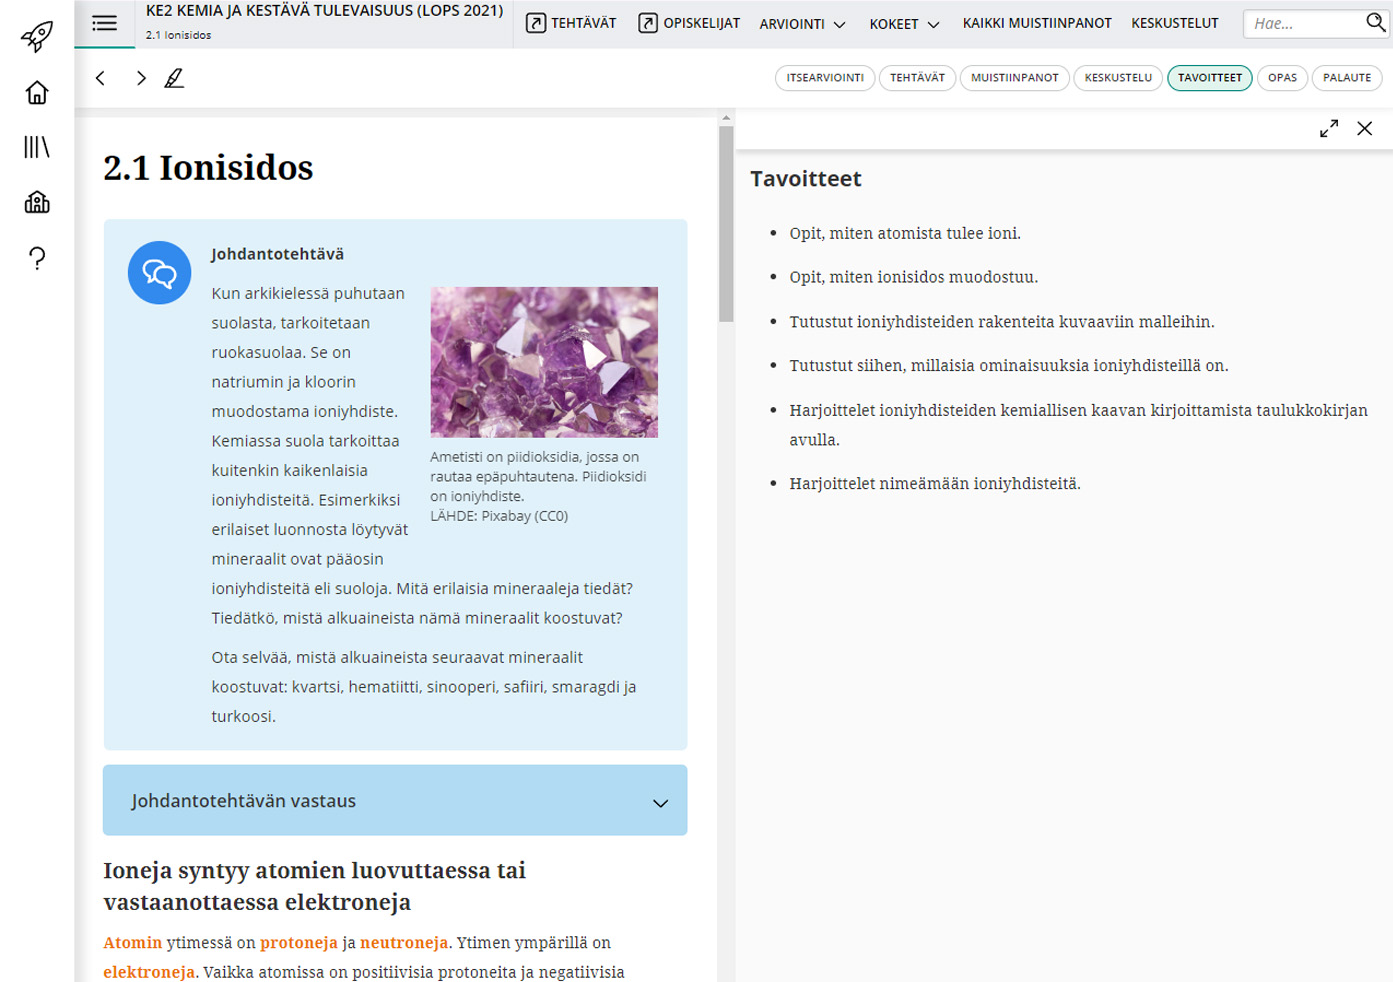The height and width of the screenshot is (982, 1393).
Task: Click the rocket logo icon
Action: click(x=37, y=37)
